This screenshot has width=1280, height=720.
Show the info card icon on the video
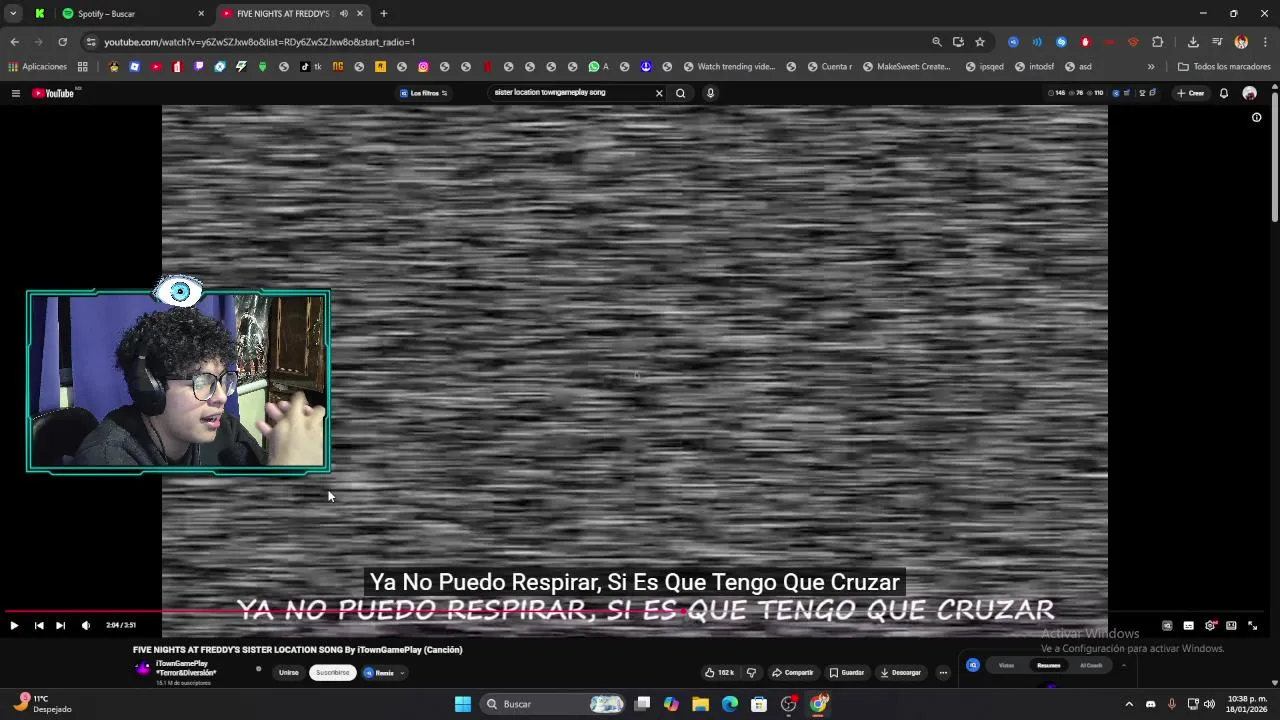click(x=1257, y=117)
